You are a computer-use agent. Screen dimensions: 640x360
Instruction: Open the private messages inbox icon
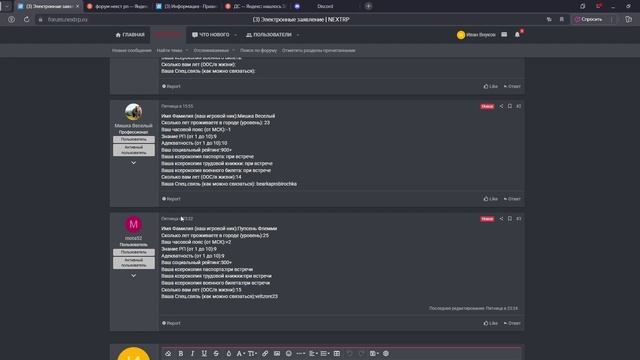click(504, 35)
